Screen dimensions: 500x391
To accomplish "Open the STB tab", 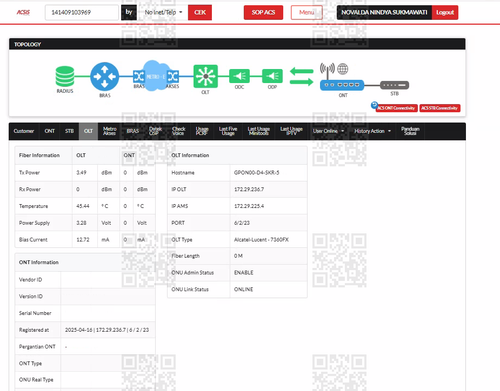I will point(69,131).
